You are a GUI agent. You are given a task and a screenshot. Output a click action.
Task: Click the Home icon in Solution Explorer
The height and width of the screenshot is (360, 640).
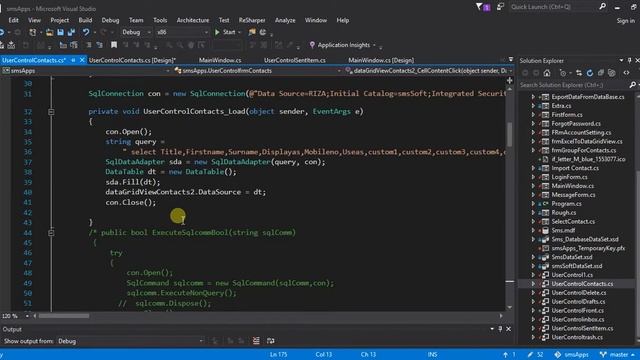(x=547, y=73)
